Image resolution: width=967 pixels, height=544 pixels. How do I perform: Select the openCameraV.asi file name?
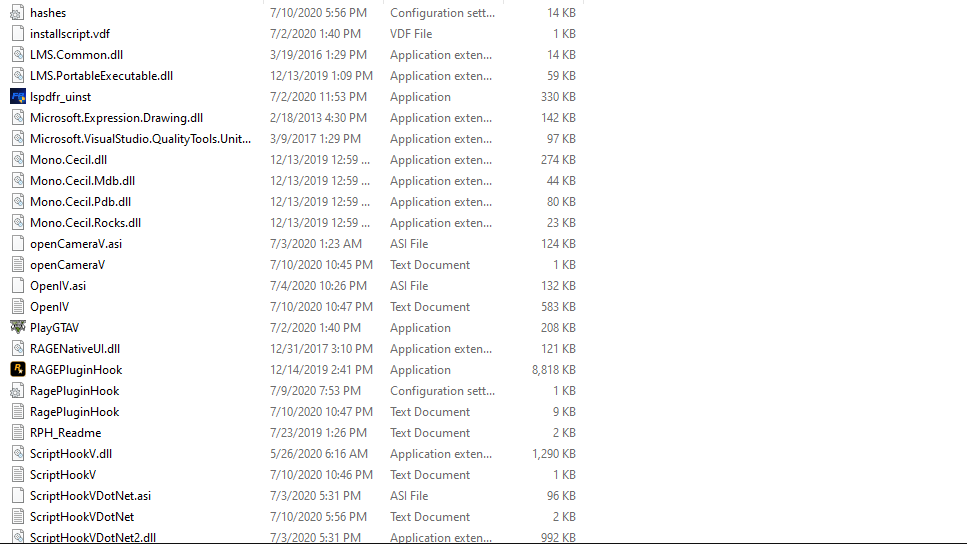click(76, 244)
